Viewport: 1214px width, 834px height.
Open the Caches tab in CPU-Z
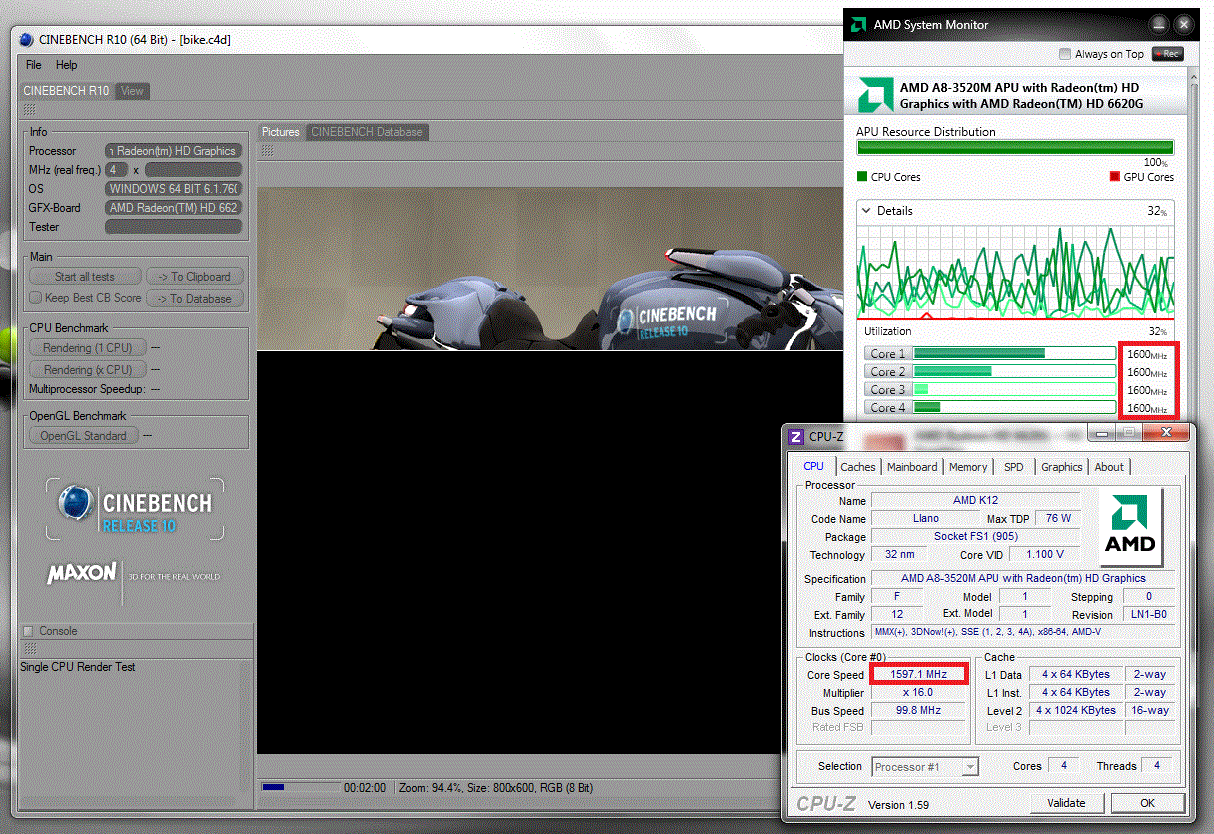coord(858,467)
